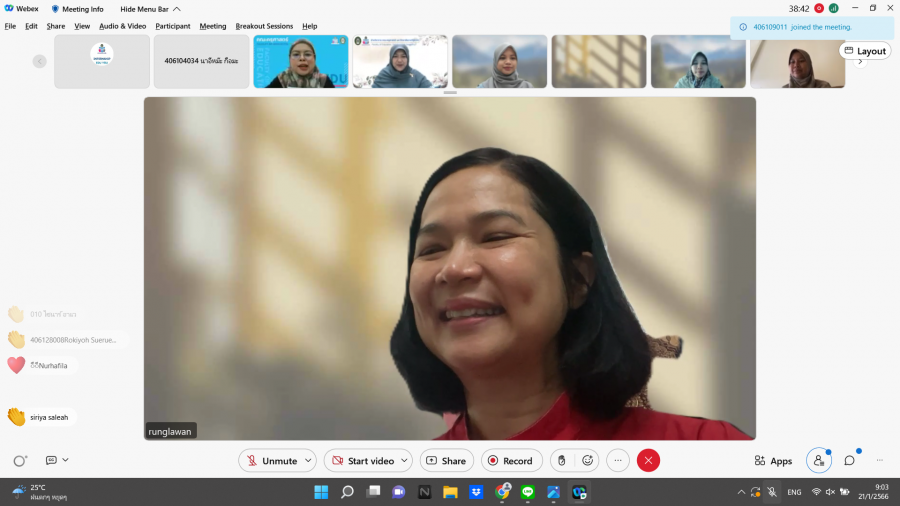
Task: Open the Breakout Sessions menu
Action: point(264,26)
